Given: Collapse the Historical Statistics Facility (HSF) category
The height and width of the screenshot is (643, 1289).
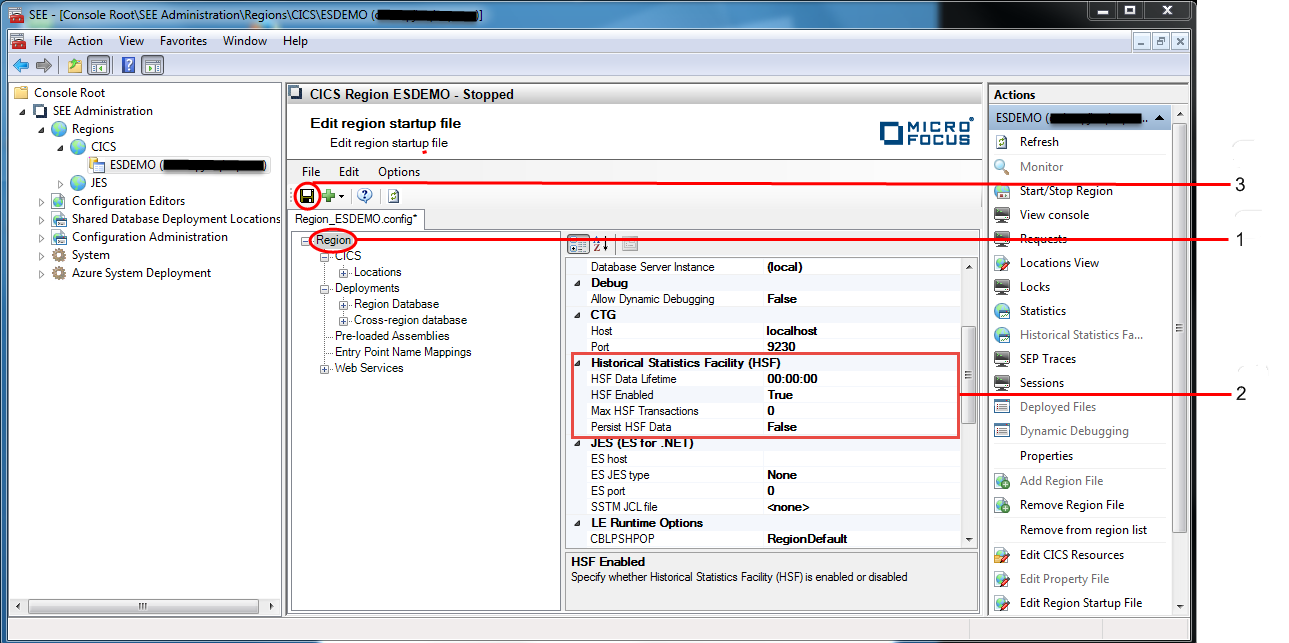Looking at the screenshot, I should click(576, 363).
